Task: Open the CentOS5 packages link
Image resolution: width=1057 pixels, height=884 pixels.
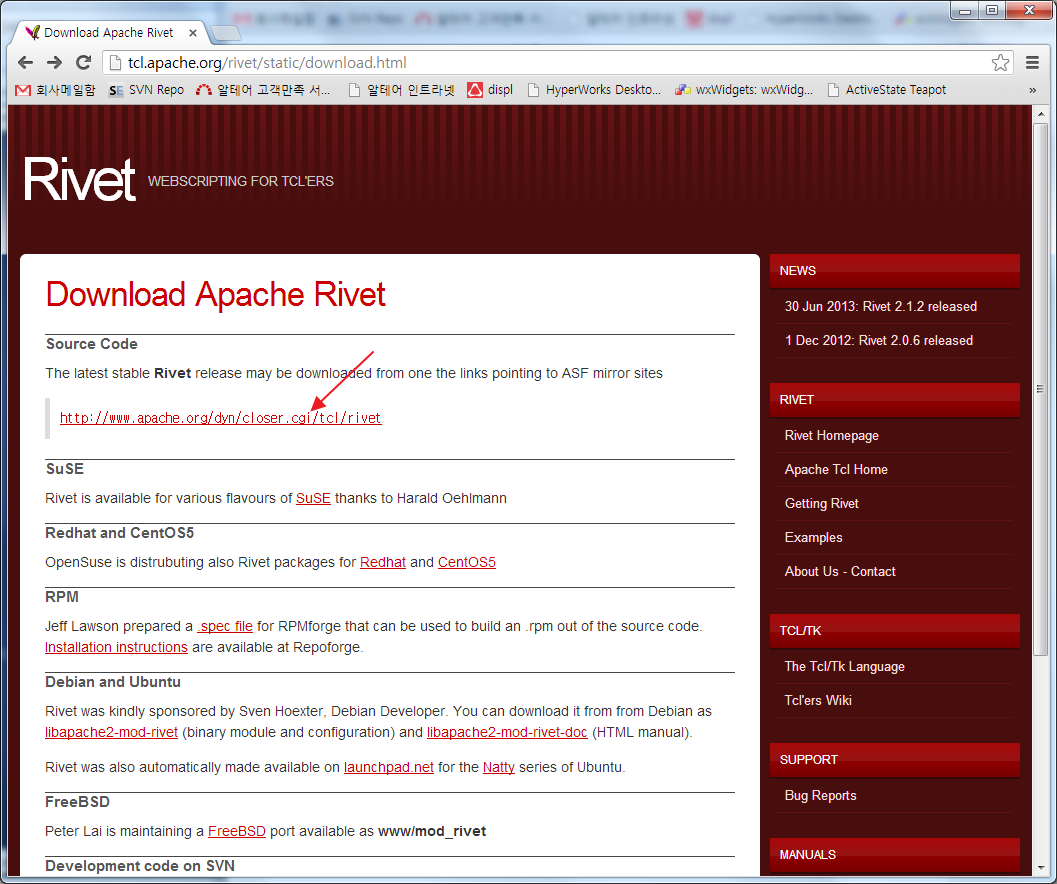Action: tap(466, 562)
